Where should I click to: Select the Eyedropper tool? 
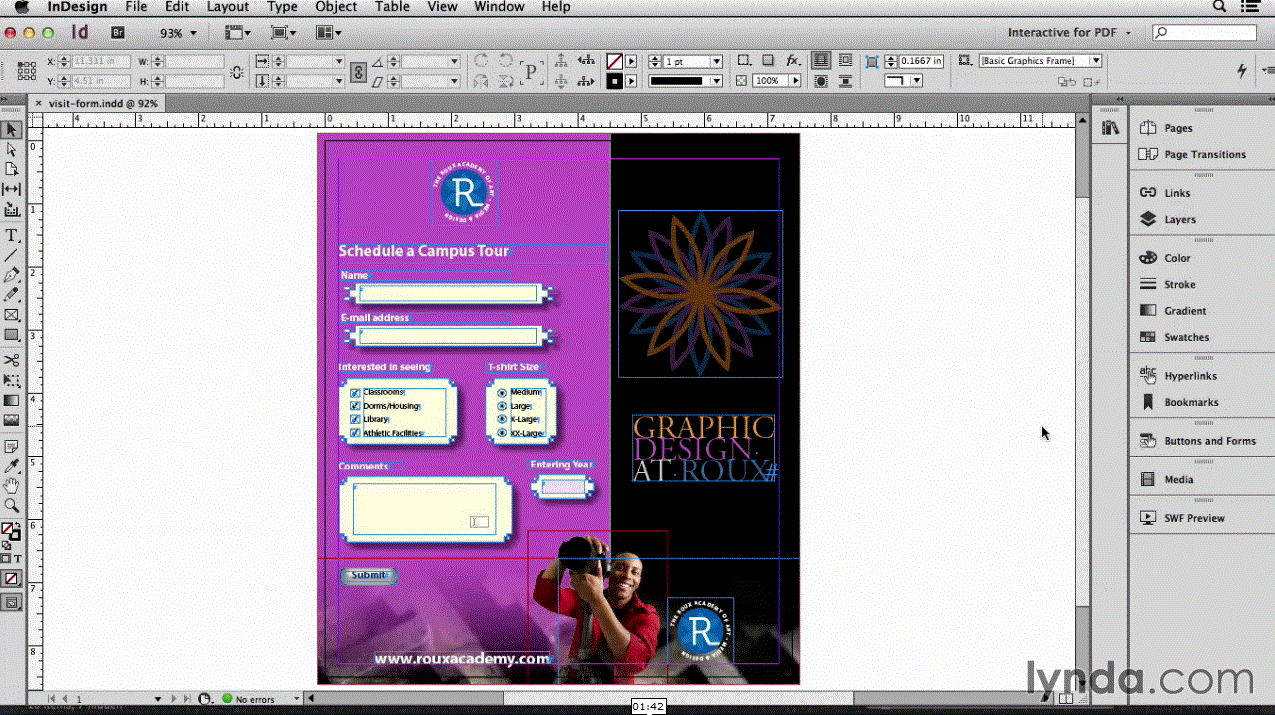click(12, 466)
